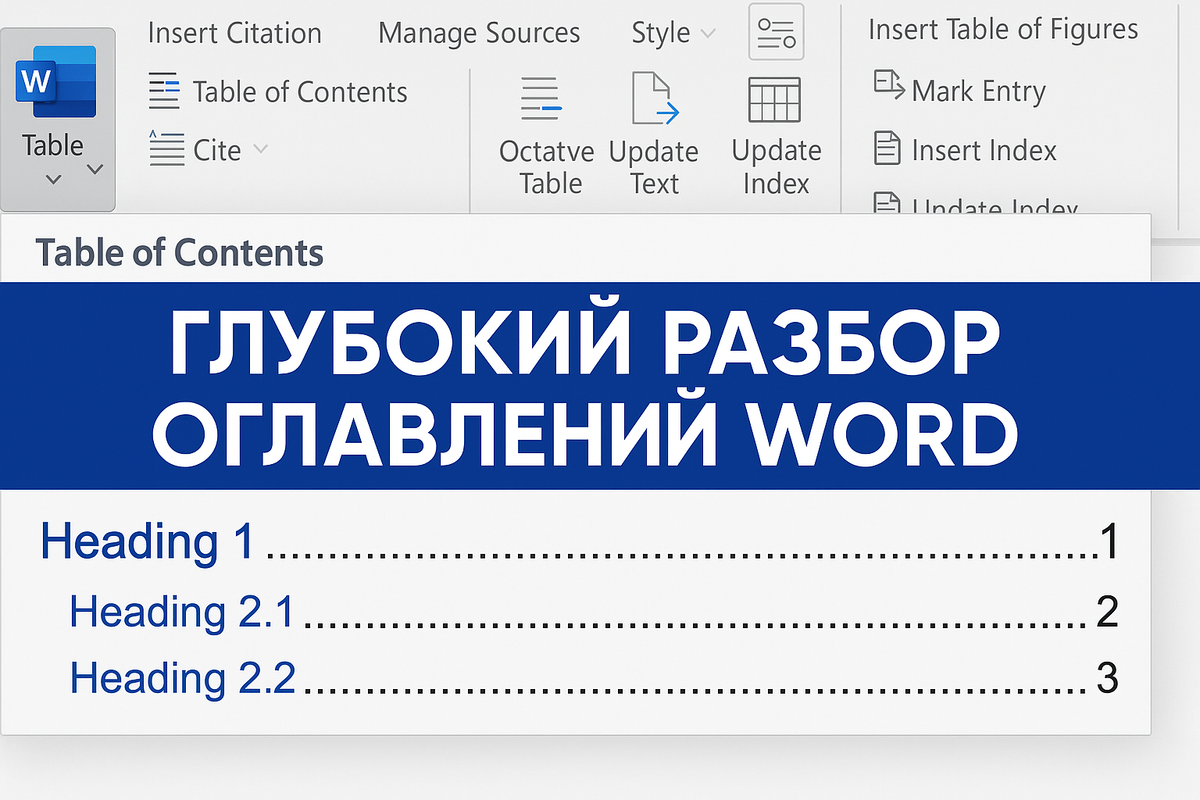Click page number 2 on the Heading 2.1 row

1107,611
